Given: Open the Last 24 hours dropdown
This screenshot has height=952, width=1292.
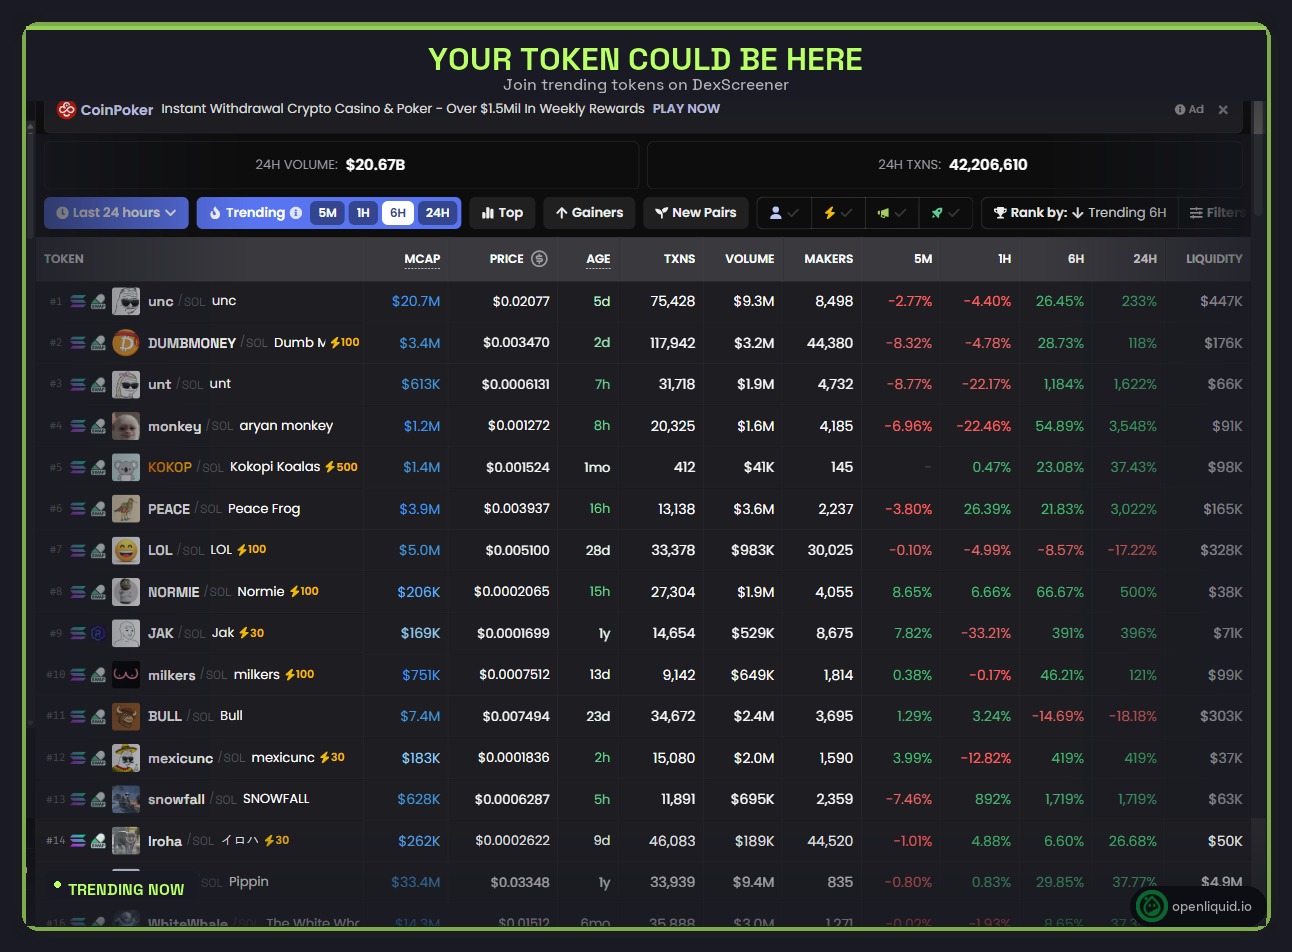Looking at the screenshot, I should (116, 212).
